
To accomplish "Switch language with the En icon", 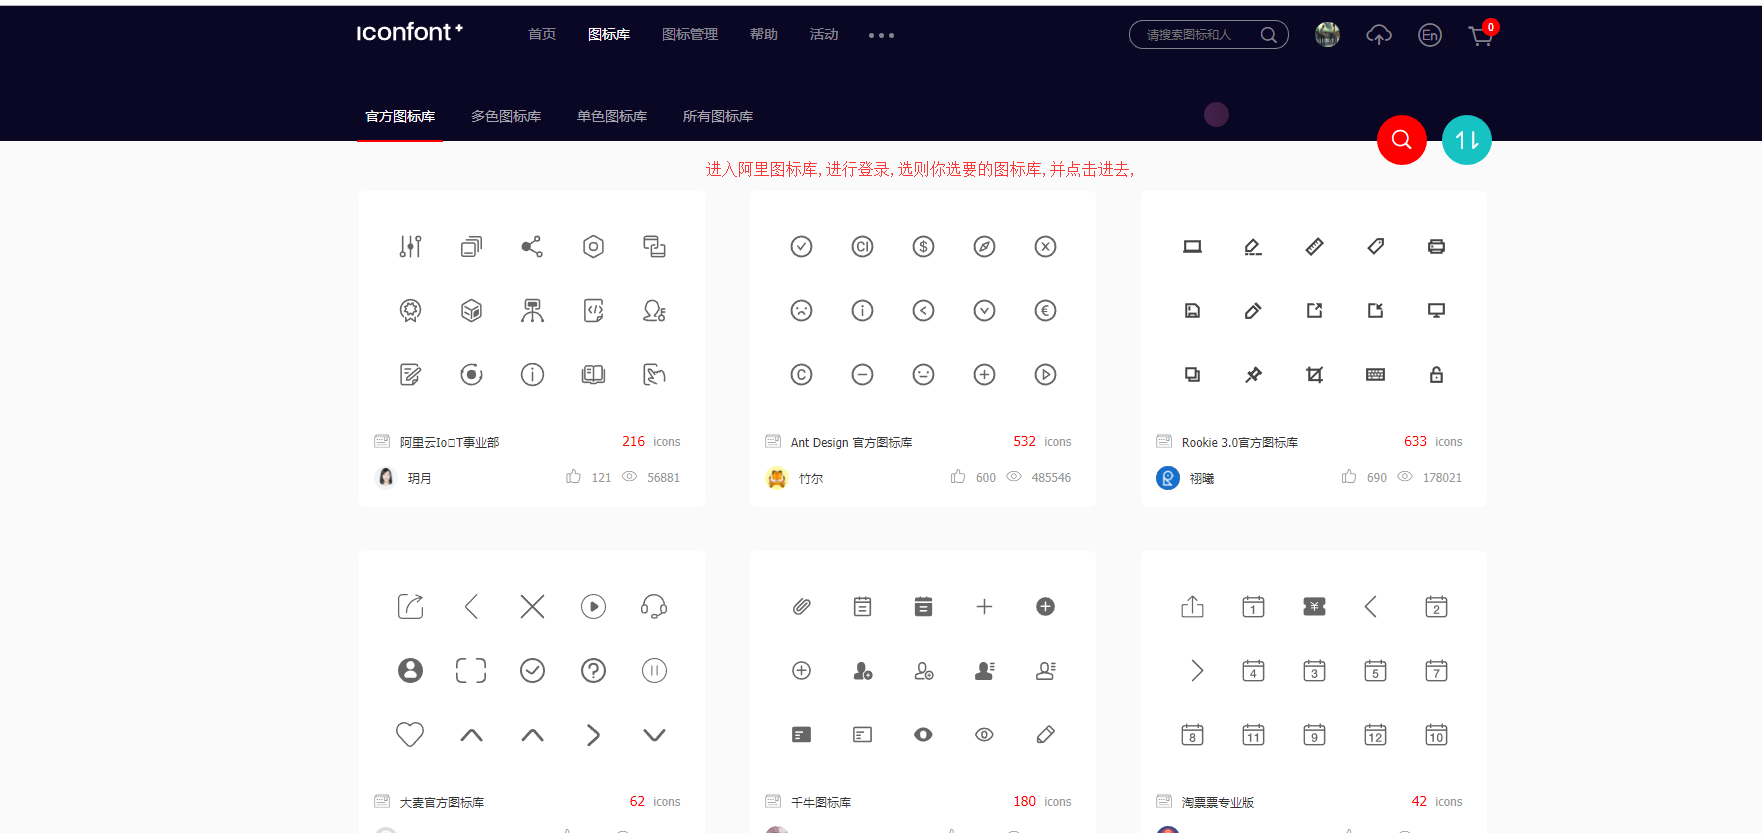I will click(1430, 35).
